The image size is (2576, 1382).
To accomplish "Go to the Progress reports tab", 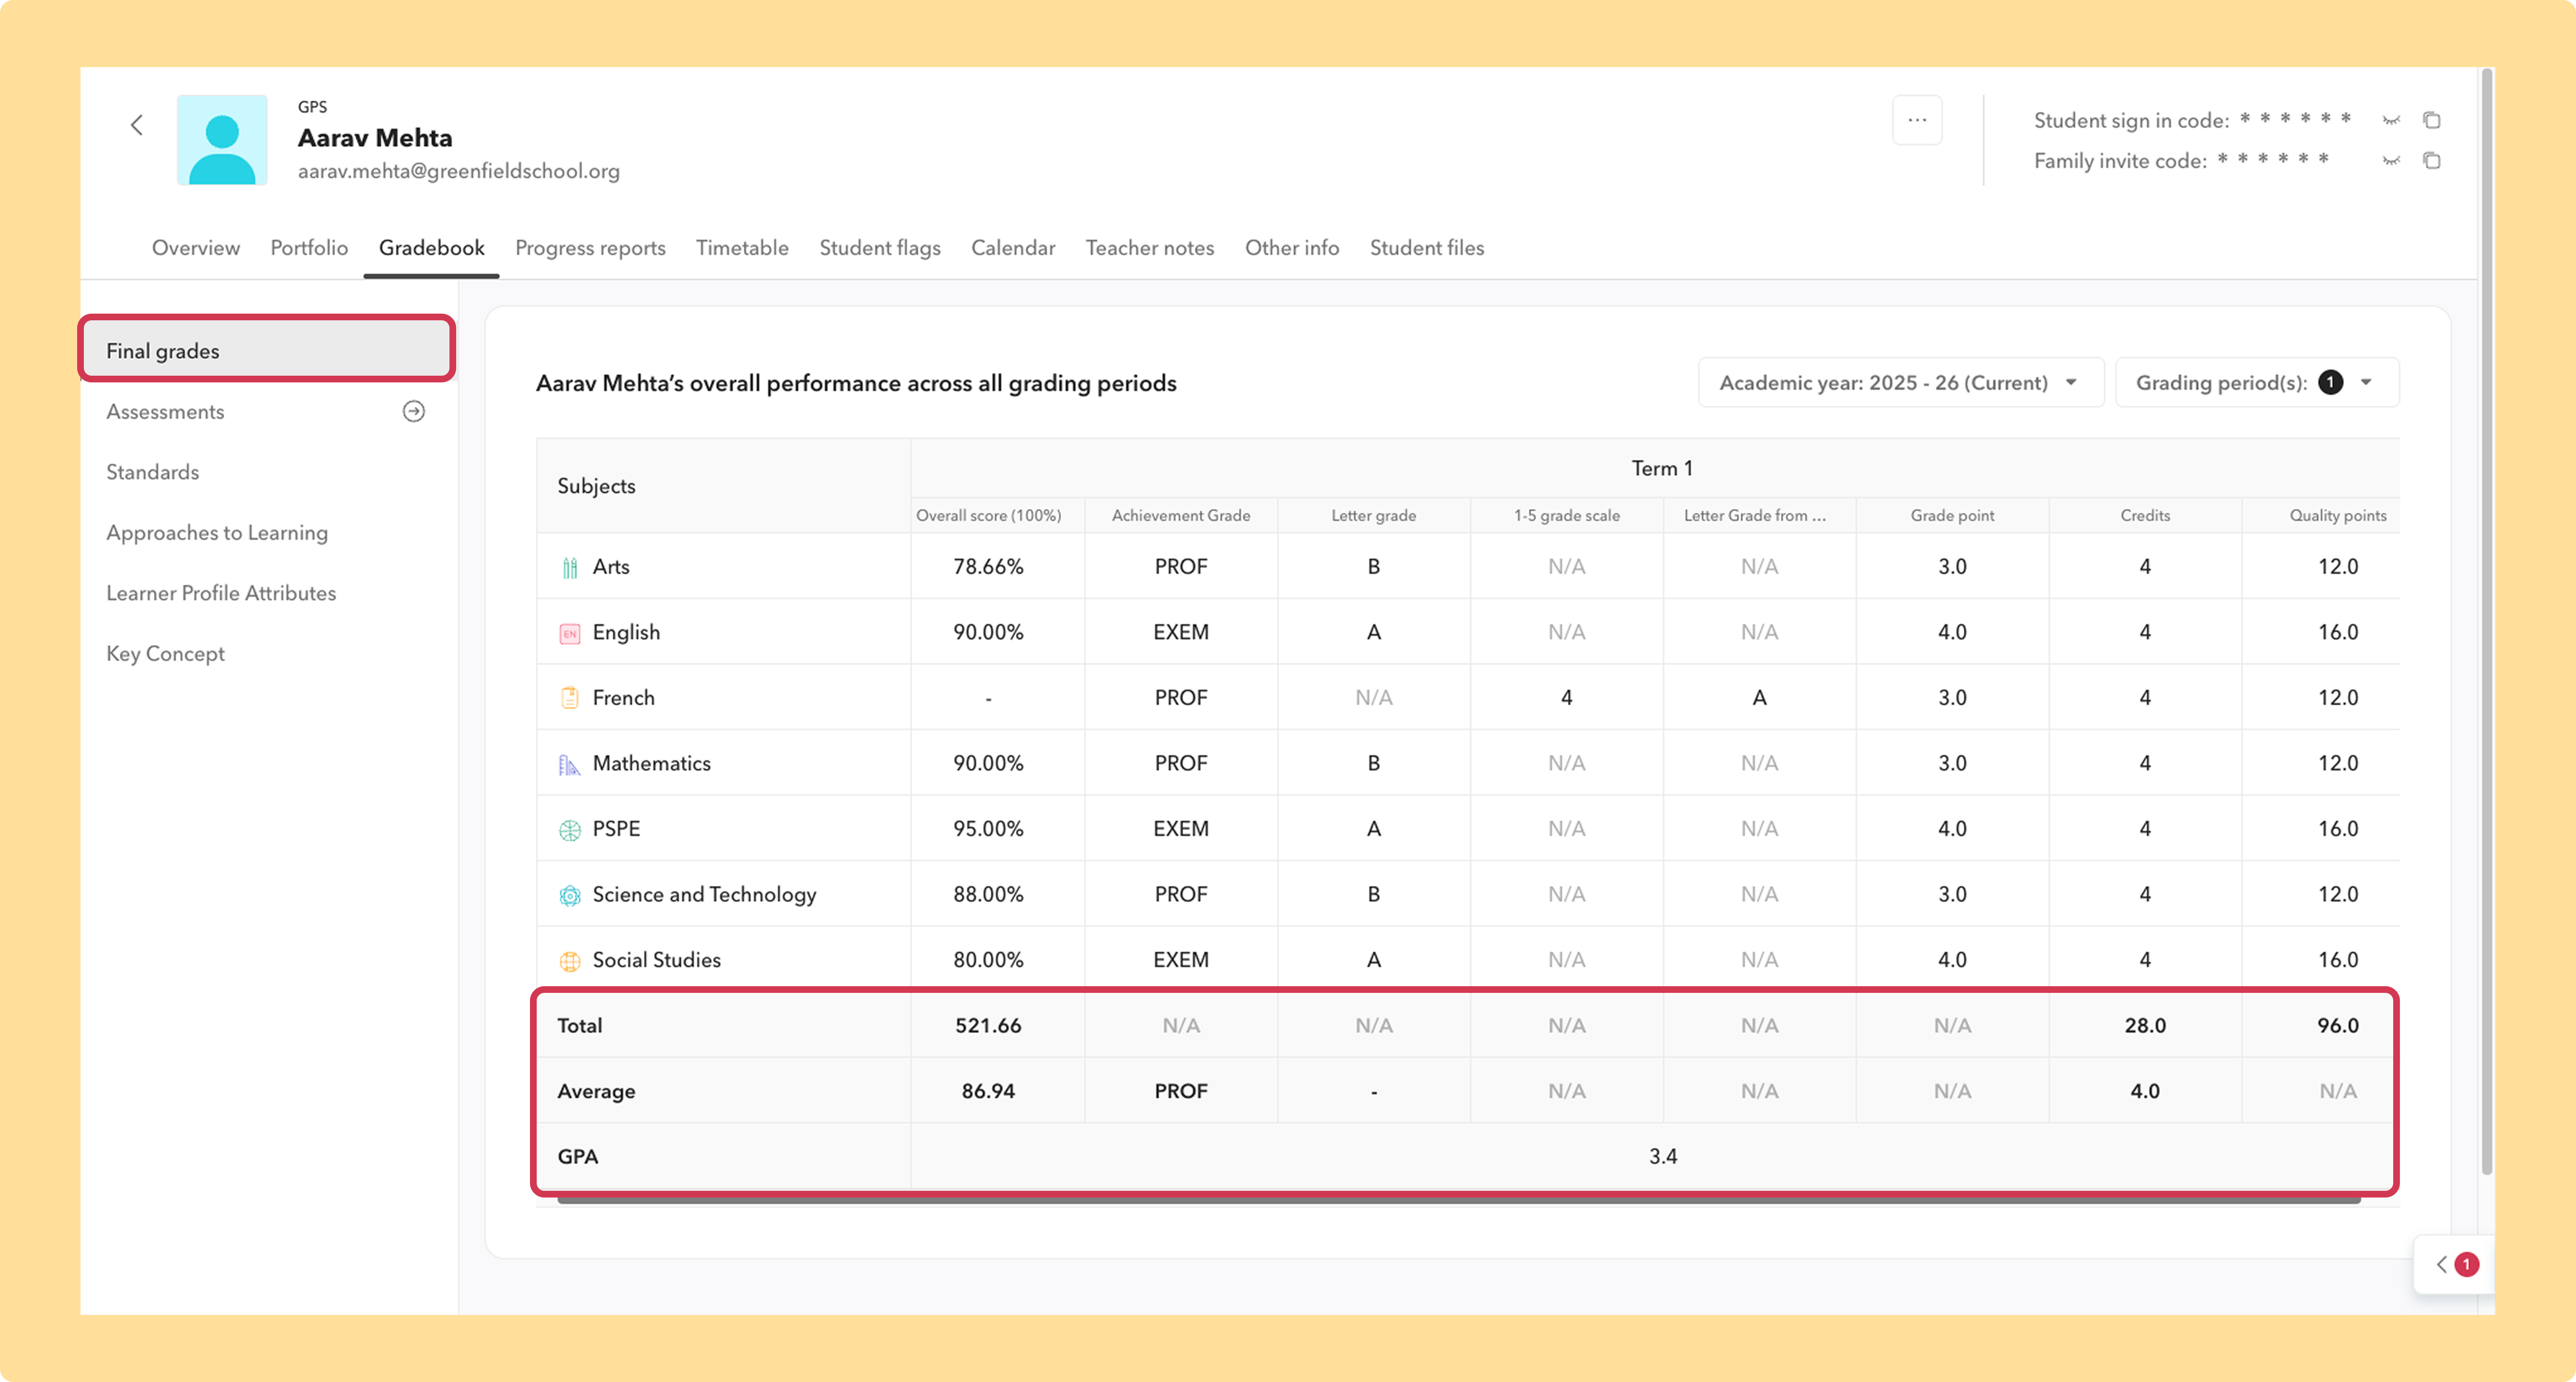I will coord(590,248).
